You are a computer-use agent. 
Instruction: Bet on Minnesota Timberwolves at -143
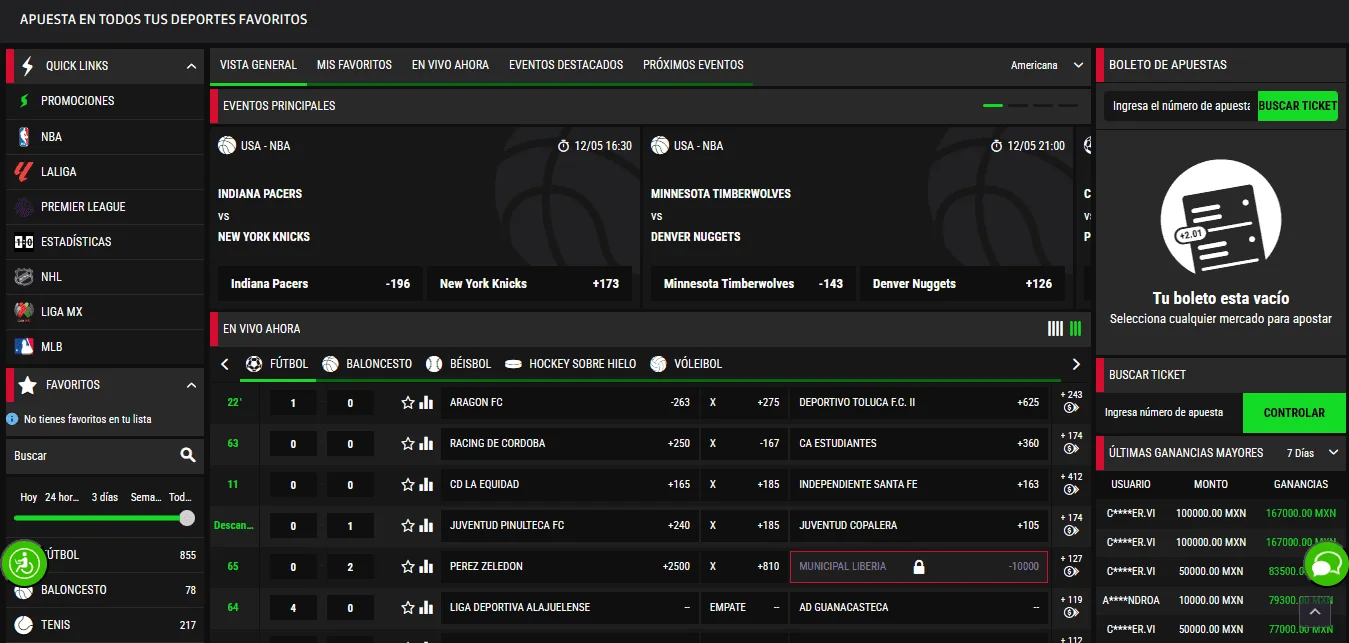[753, 284]
